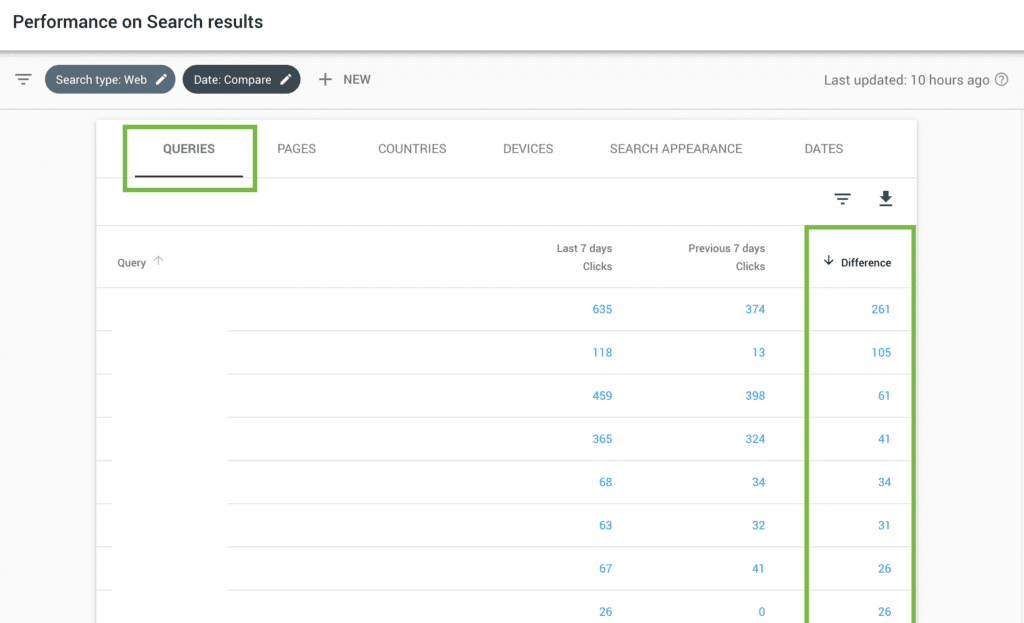1024x623 pixels.
Task: Edit the Date comparison using its pencil icon
Action: [286, 79]
